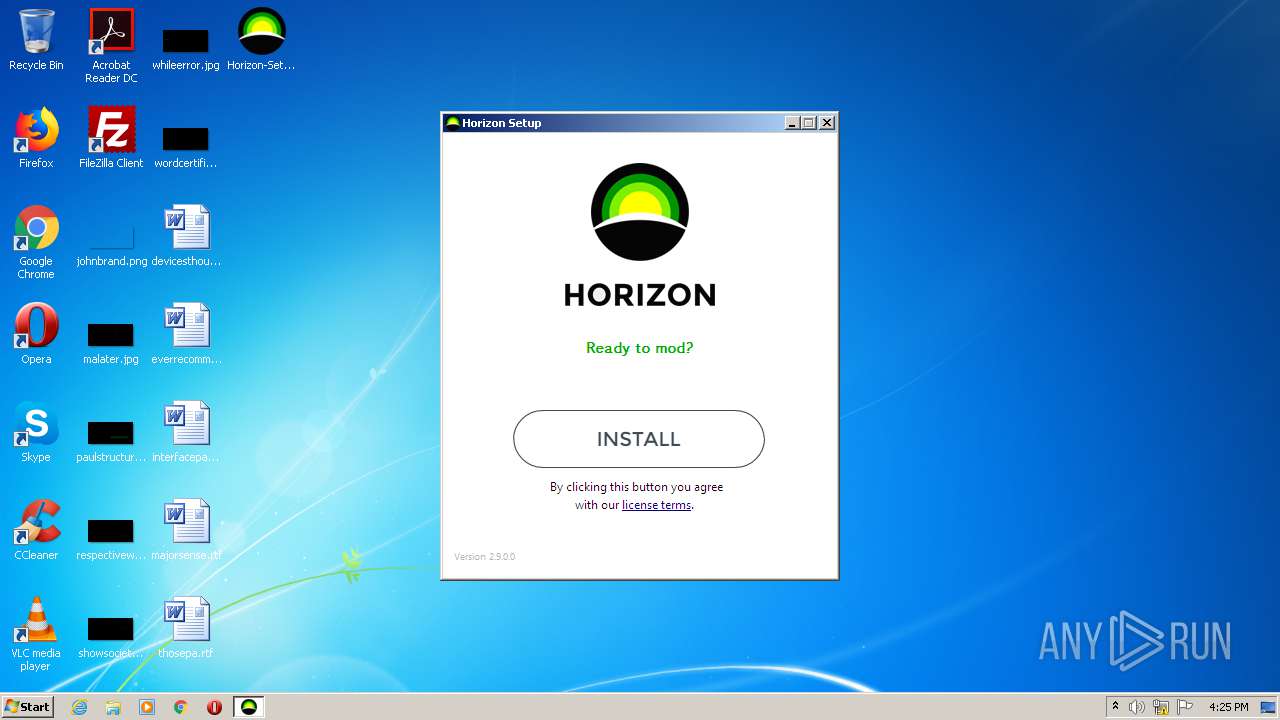Select the Google Chrome desktop shortcut
This screenshot has height=720, width=1280.
click(x=36, y=242)
